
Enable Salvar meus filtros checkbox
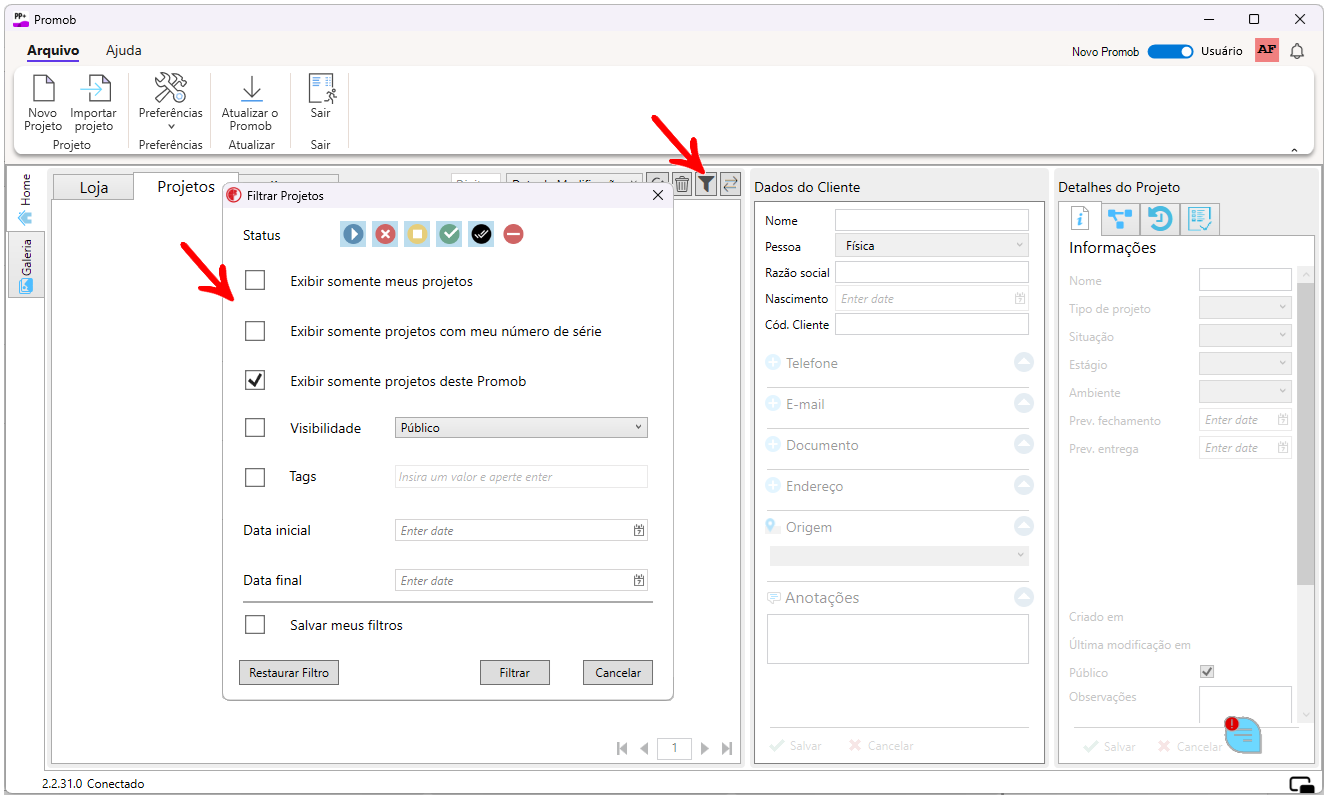[255, 625]
